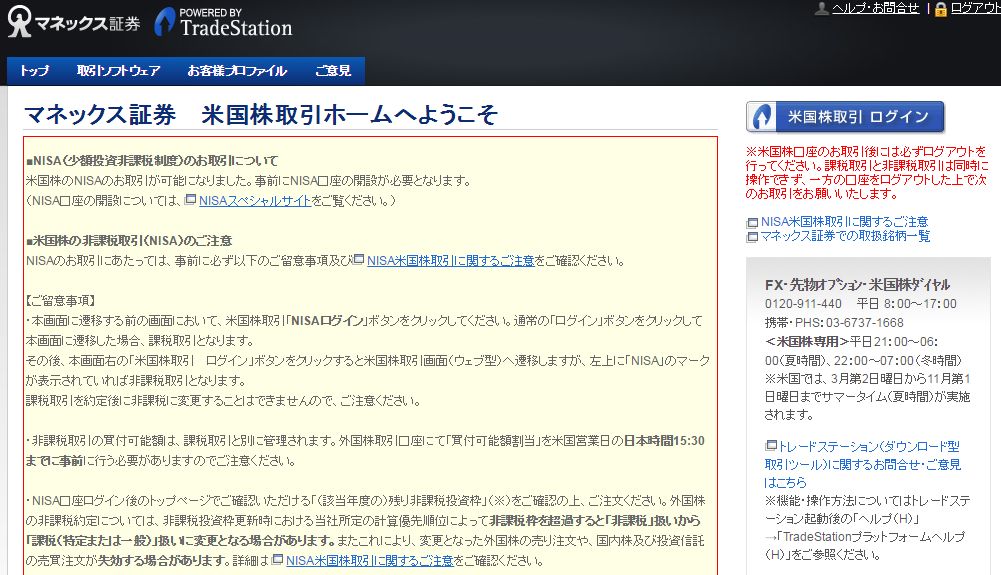Screen dimensions: 1001x575
Task: Click the new-window icon after 詳細は
Action: click(x=277, y=560)
